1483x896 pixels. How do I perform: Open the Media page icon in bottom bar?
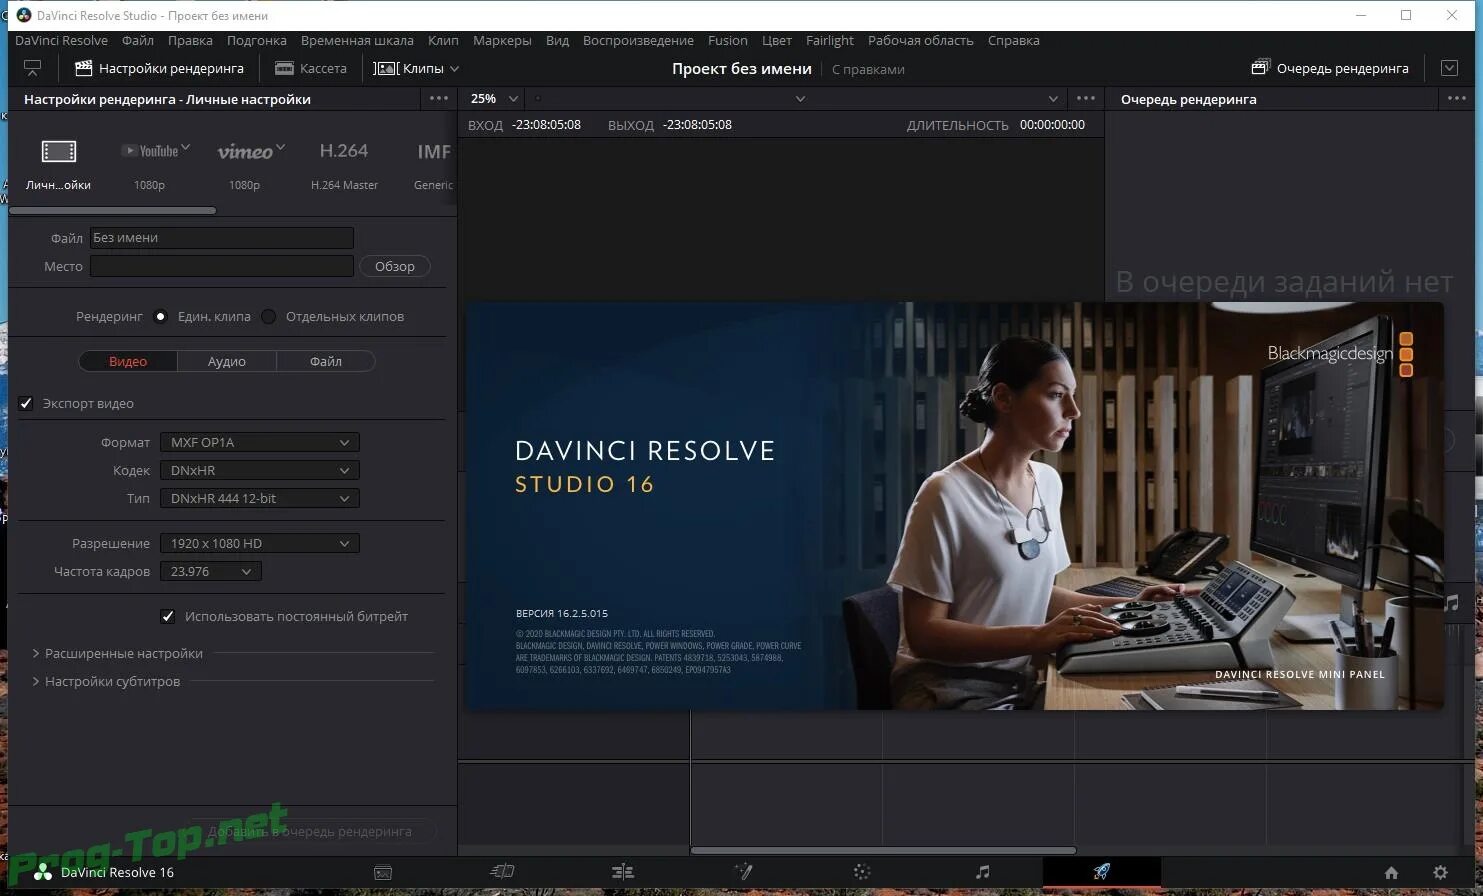click(x=383, y=872)
